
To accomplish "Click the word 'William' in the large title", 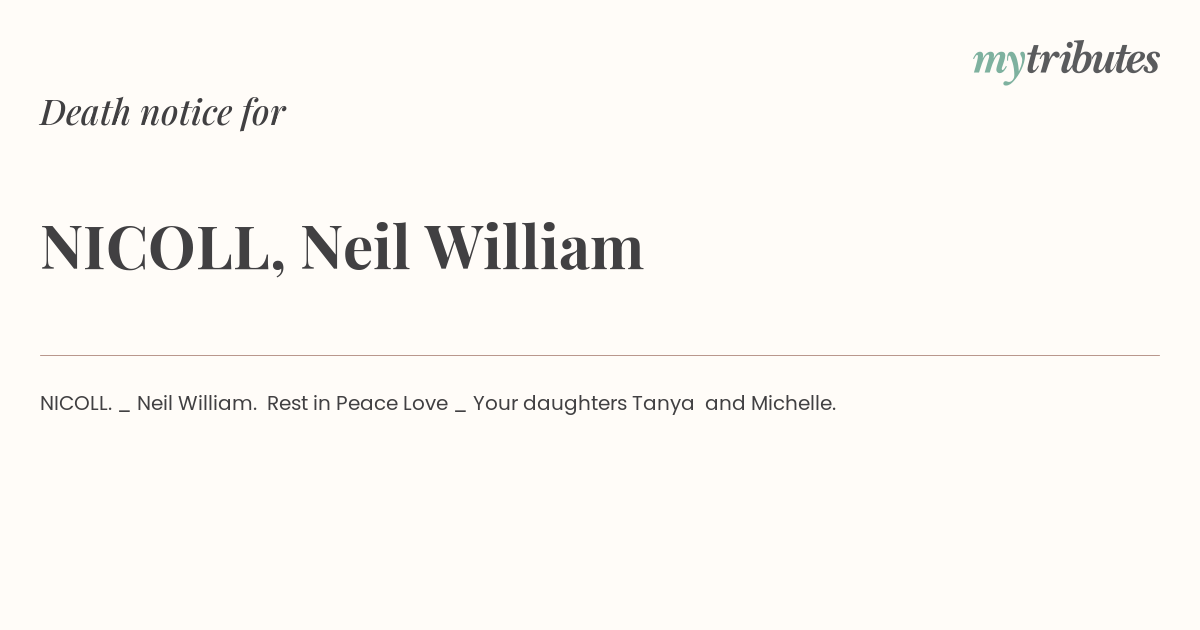I will point(534,246).
